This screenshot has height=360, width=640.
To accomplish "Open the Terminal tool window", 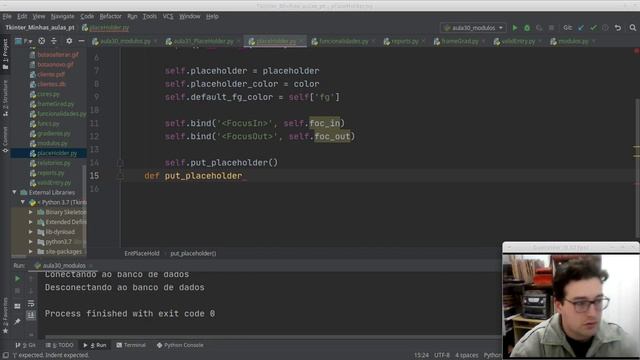I will 131,345.
